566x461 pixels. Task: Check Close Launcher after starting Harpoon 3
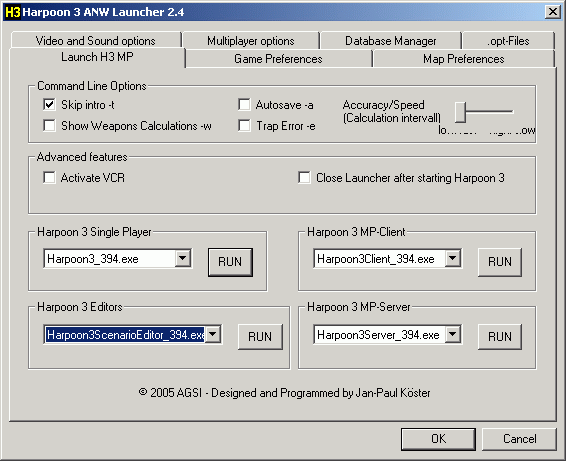304,178
